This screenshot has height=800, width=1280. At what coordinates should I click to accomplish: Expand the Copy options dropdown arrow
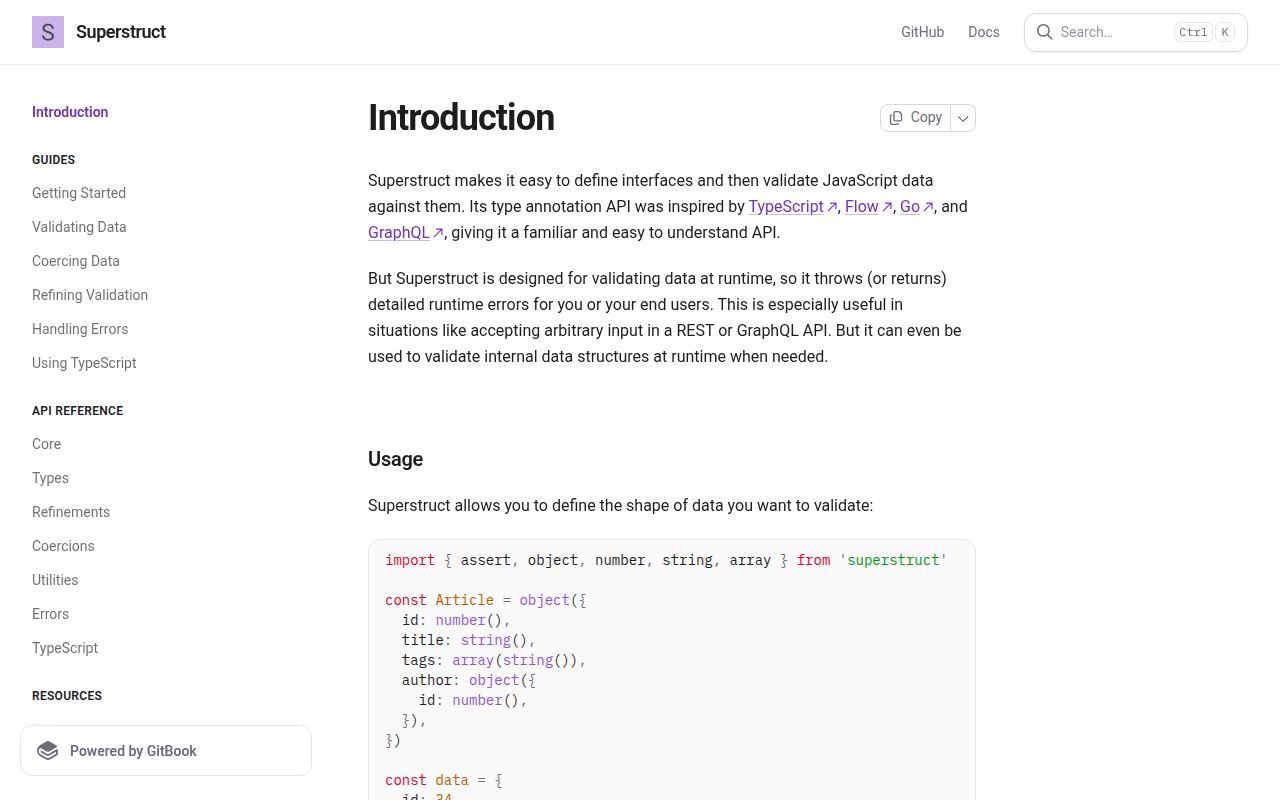[x=963, y=118]
